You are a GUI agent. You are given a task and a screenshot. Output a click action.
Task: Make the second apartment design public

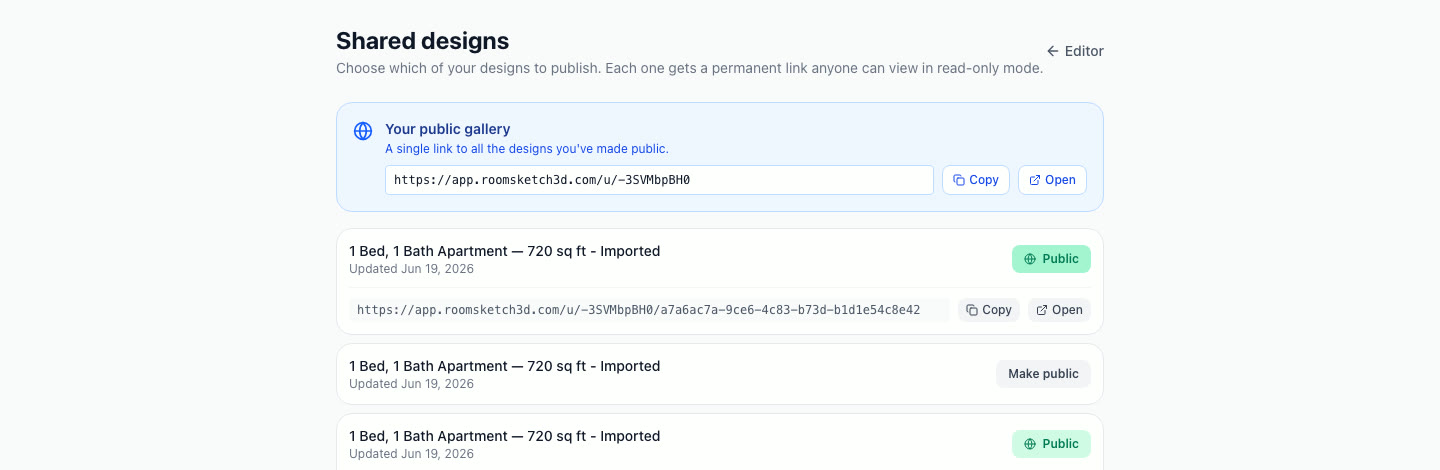[x=1043, y=374]
